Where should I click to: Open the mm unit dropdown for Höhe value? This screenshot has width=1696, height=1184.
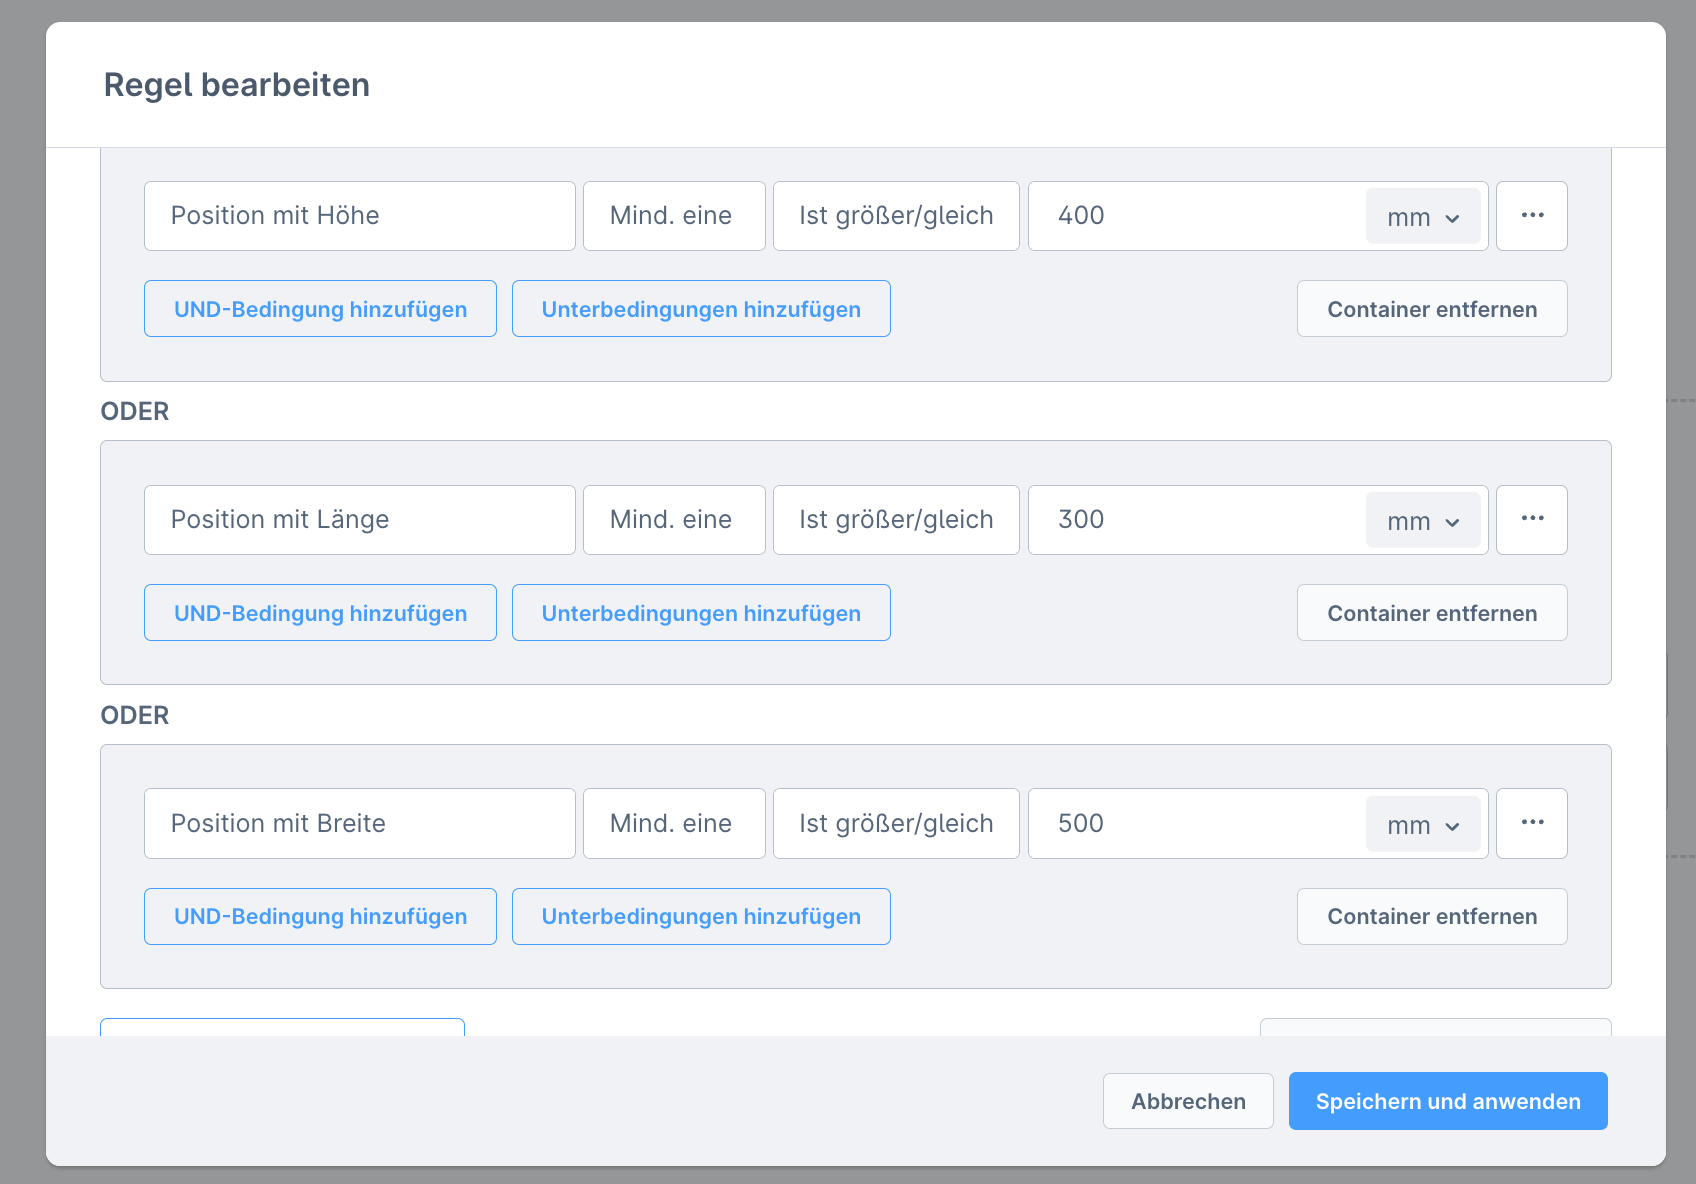tap(1422, 217)
